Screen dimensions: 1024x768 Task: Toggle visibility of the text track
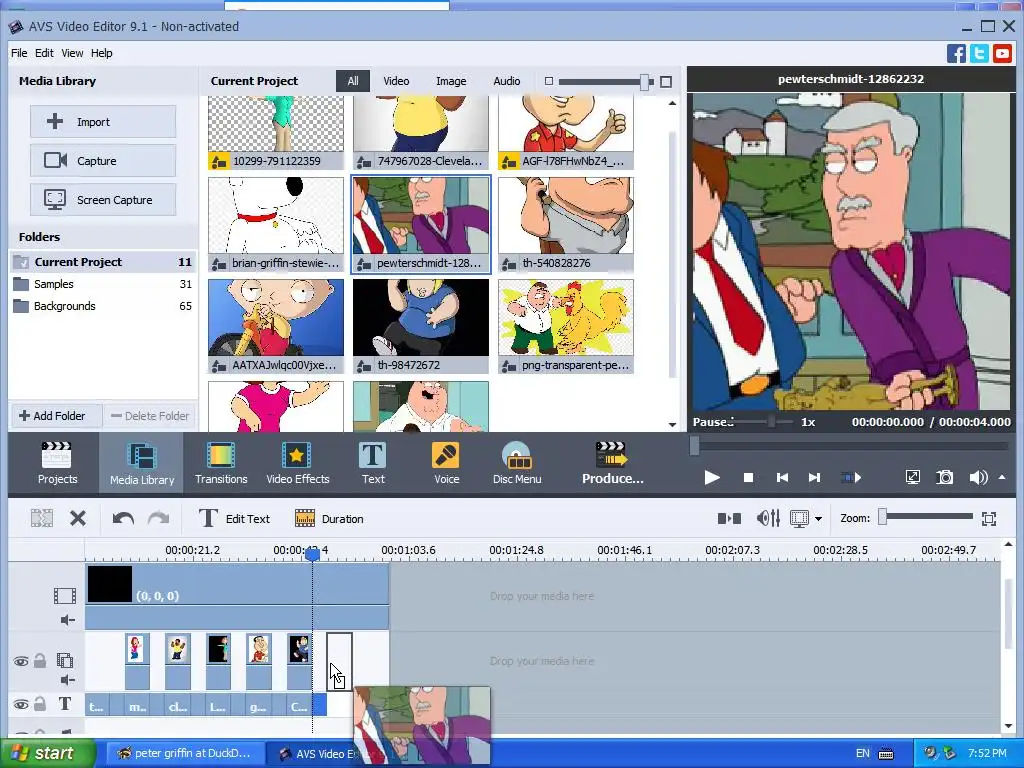point(21,704)
